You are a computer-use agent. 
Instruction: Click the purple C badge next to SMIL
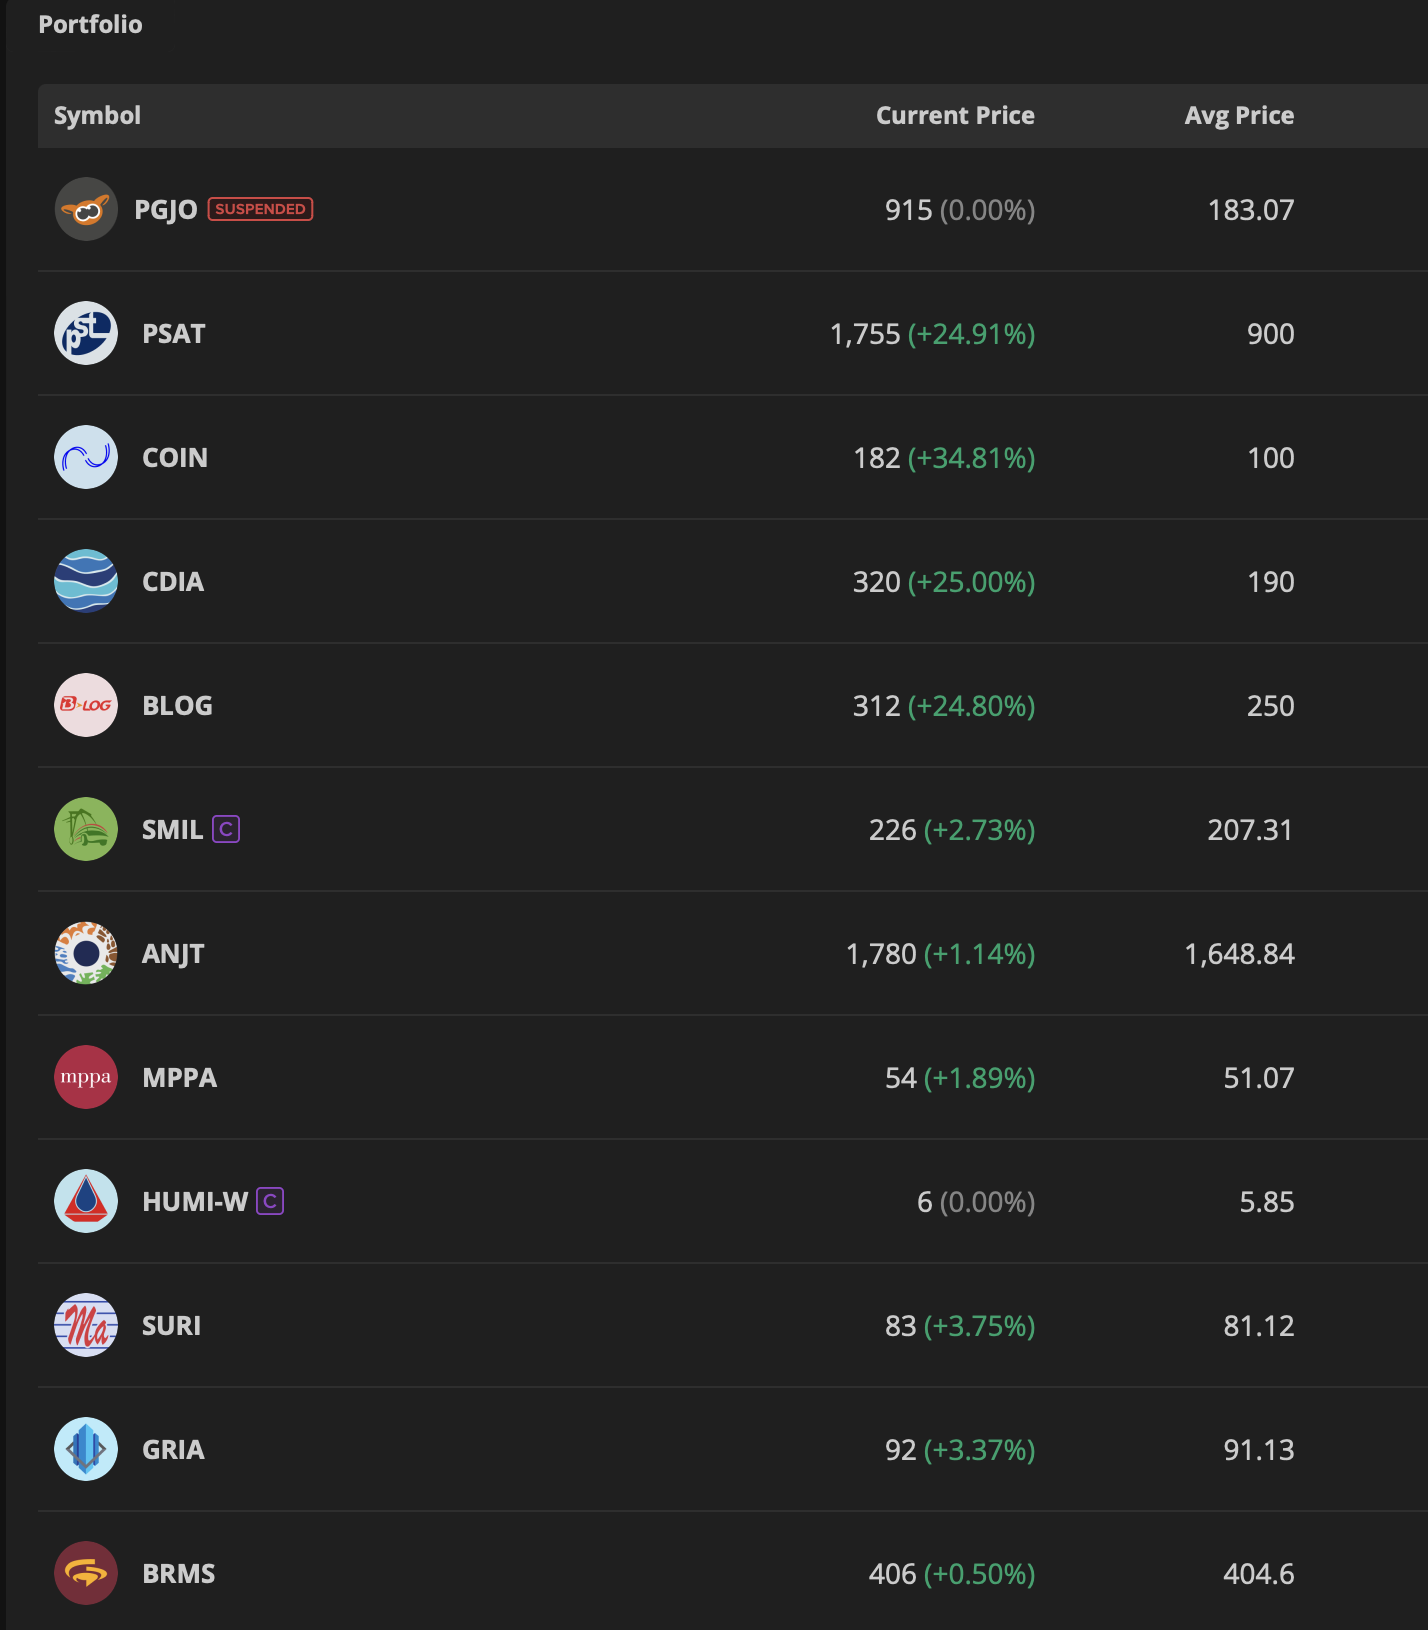tap(226, 829)
